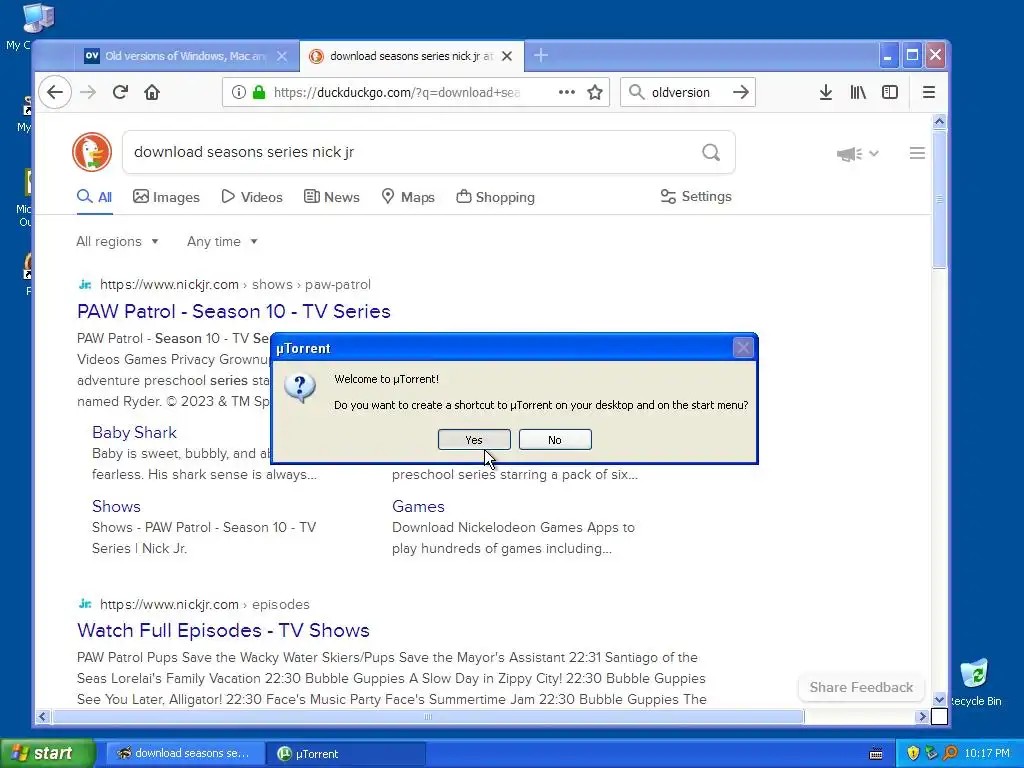Click the DuckDuckGo logo
Viewport: 1024px width, 768px height.
(92, 152)
